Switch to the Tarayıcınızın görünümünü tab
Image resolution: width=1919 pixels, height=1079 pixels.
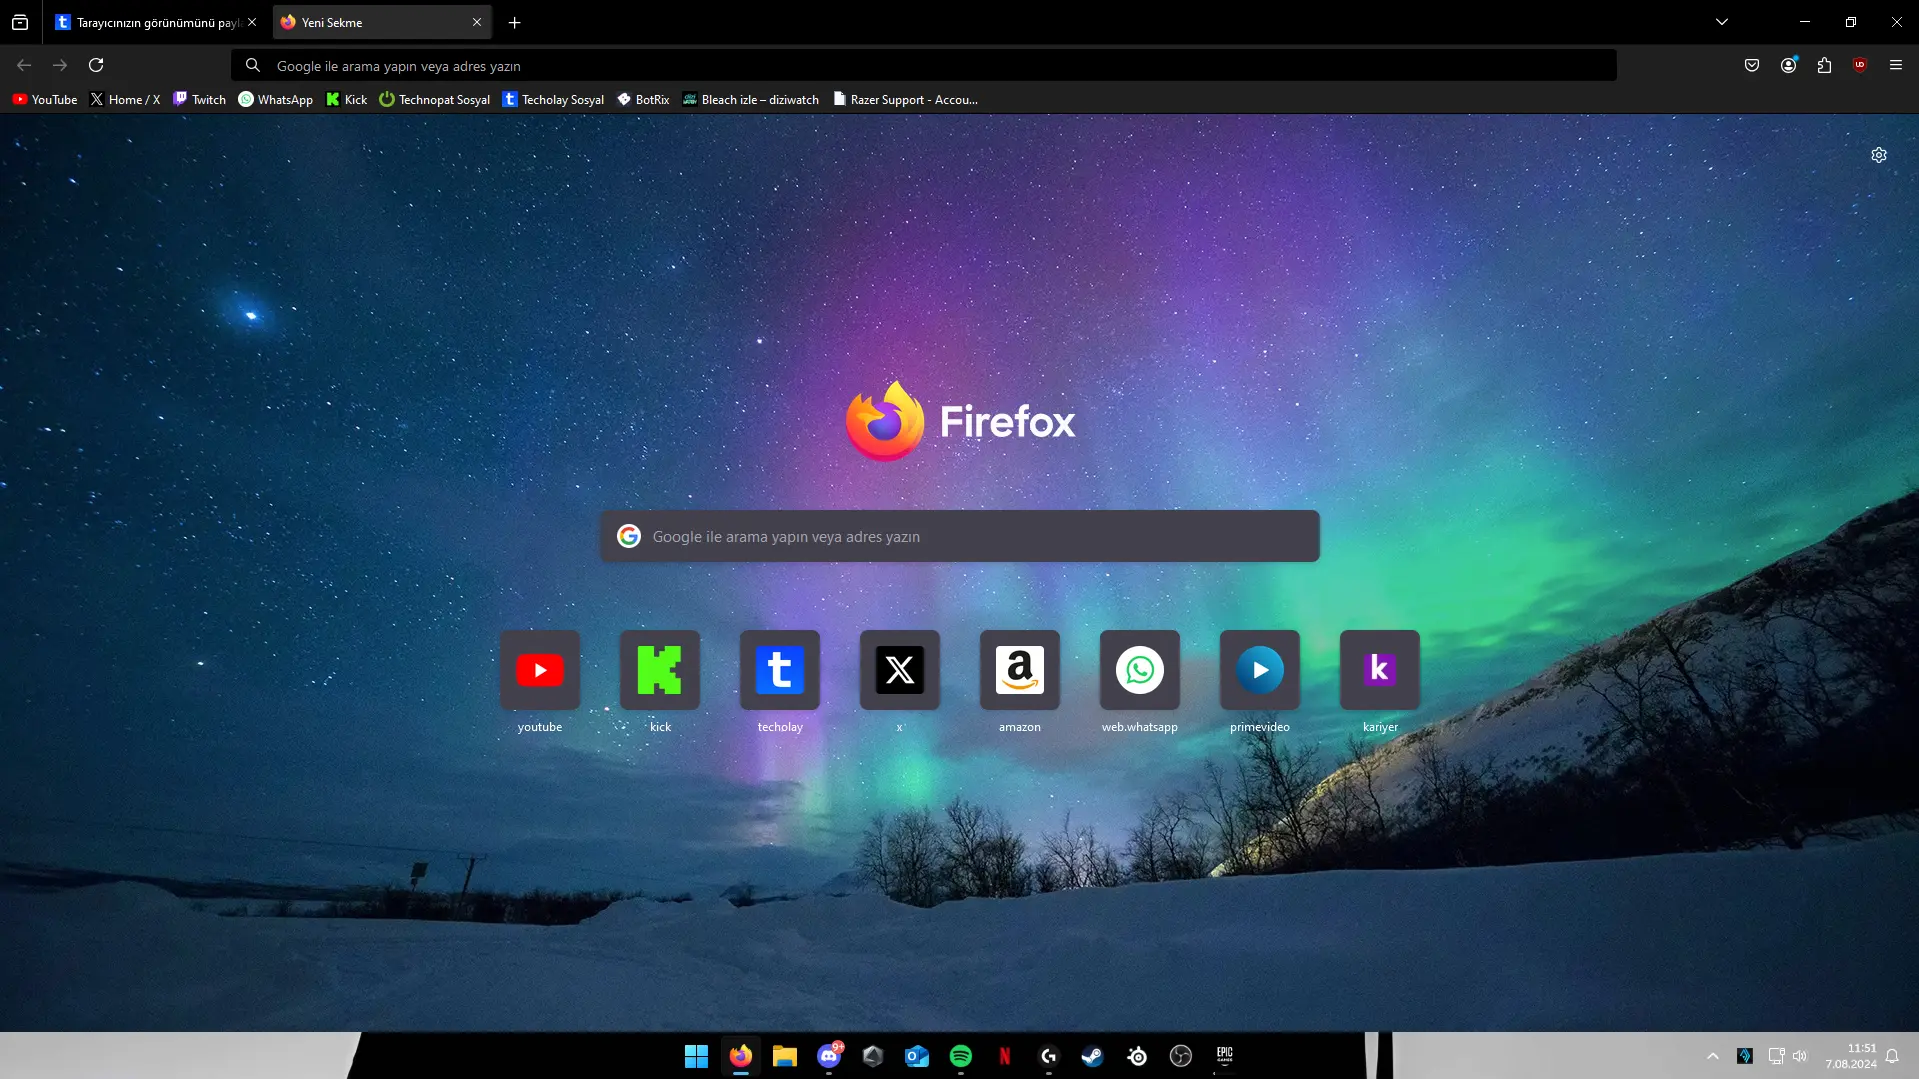148,22
